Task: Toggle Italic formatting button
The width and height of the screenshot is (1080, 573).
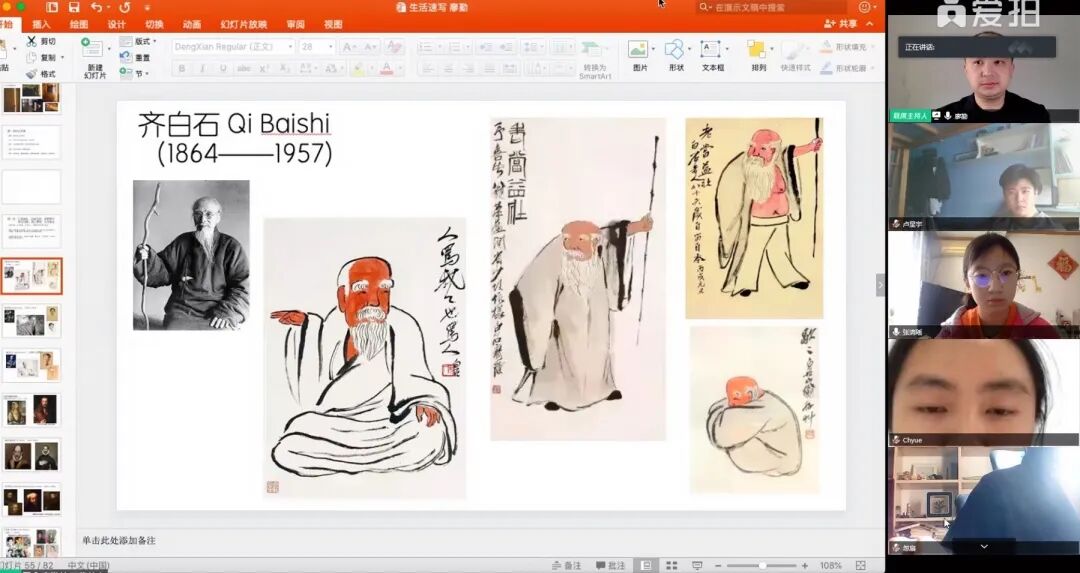Action: click(x=202, y=68)
